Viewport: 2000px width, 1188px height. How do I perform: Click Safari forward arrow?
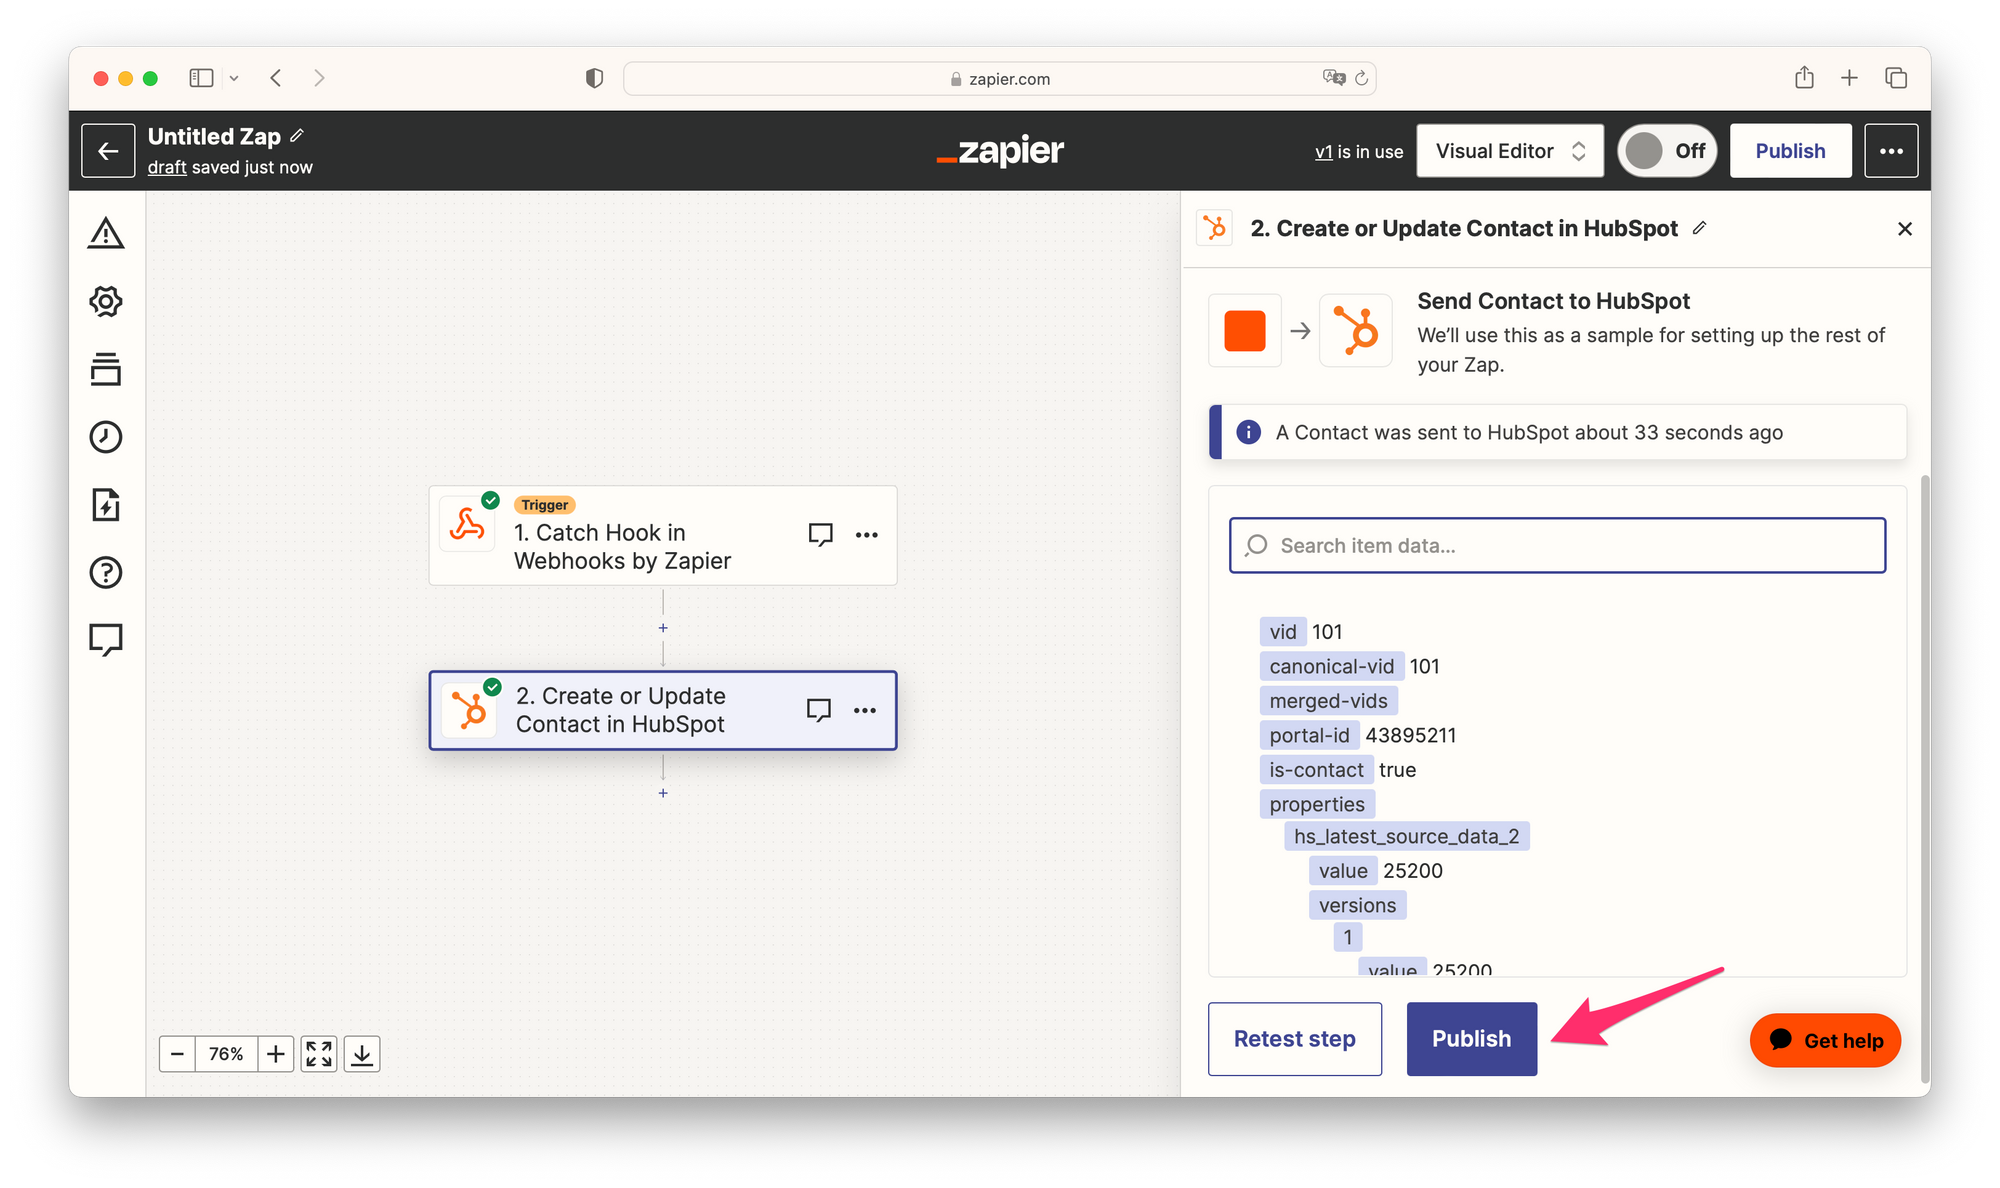[x=319, y=78]
